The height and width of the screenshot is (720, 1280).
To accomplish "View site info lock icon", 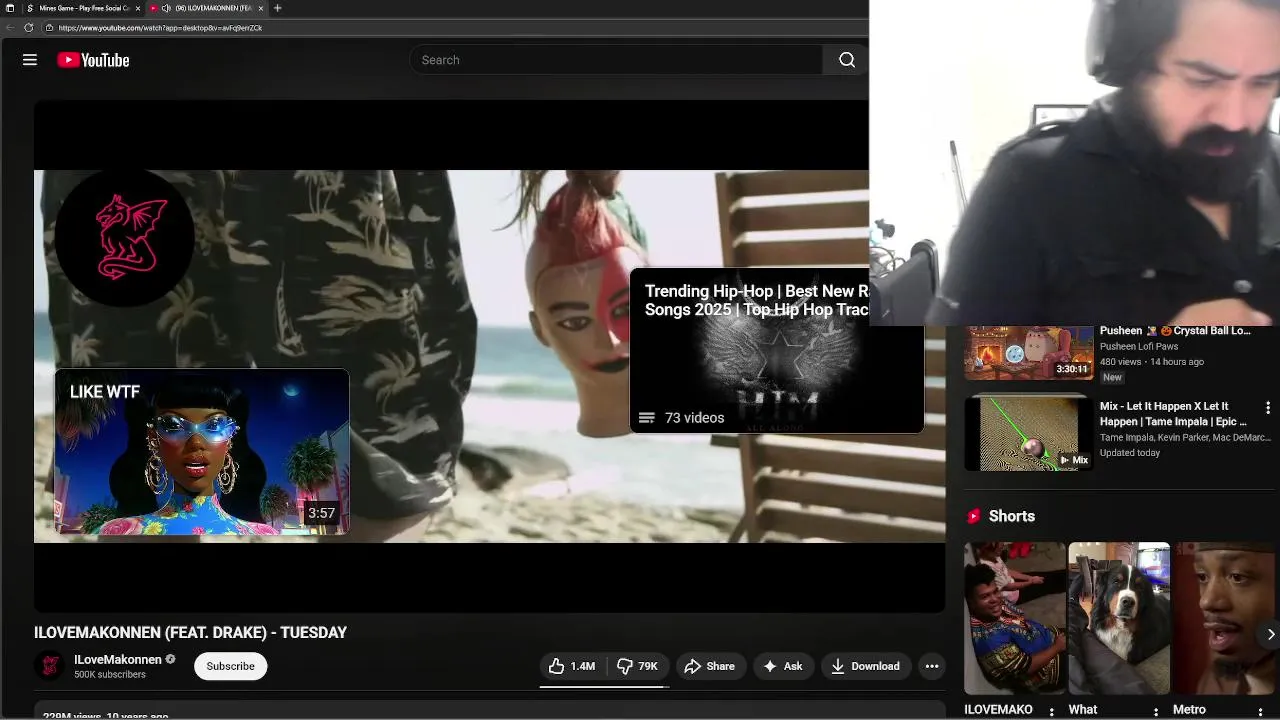I will 50,28.
